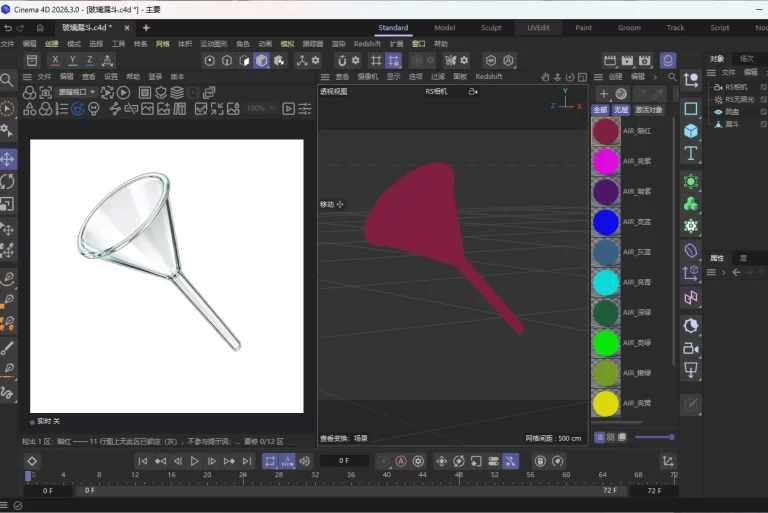Toggle the snap magnet icon
The height and width of the screenshot is (513, 768).
(x=342, y=60)
